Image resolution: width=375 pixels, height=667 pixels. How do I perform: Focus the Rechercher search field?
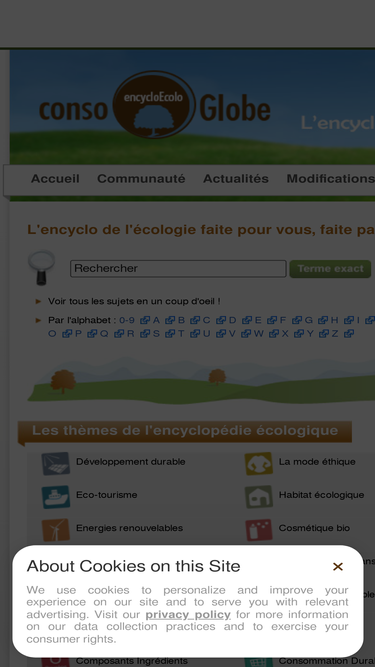(x=178, y=268)
